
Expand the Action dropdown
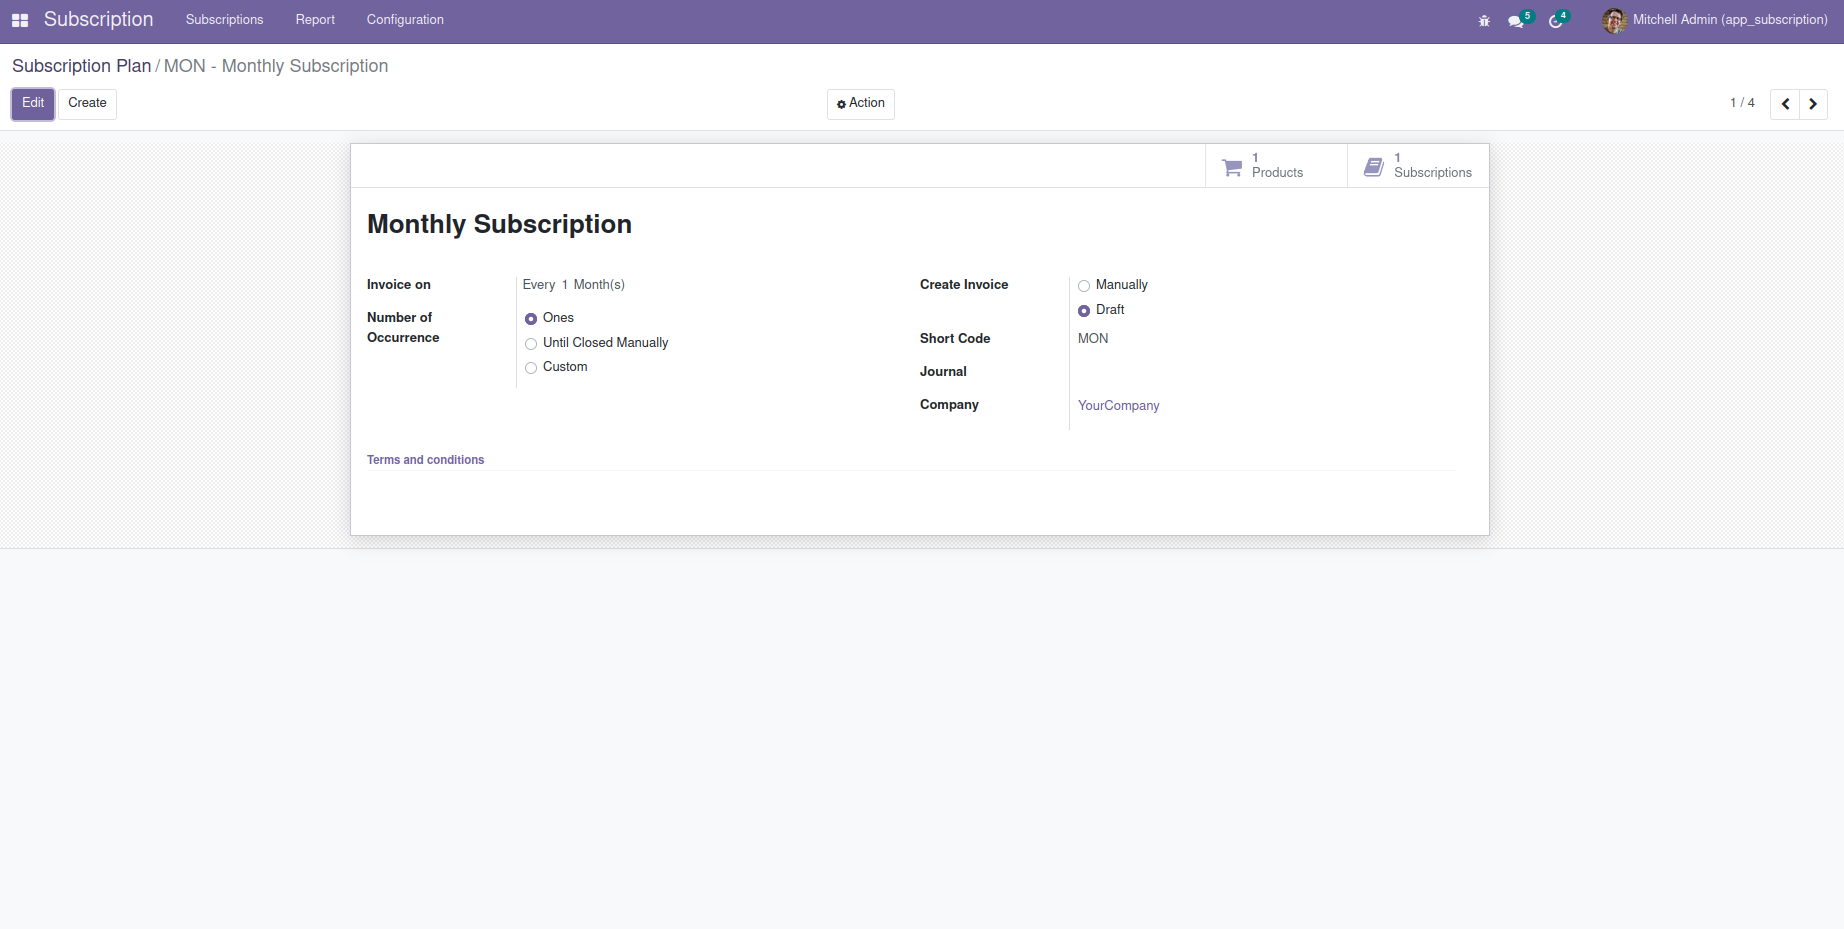(x=861, y=104)
